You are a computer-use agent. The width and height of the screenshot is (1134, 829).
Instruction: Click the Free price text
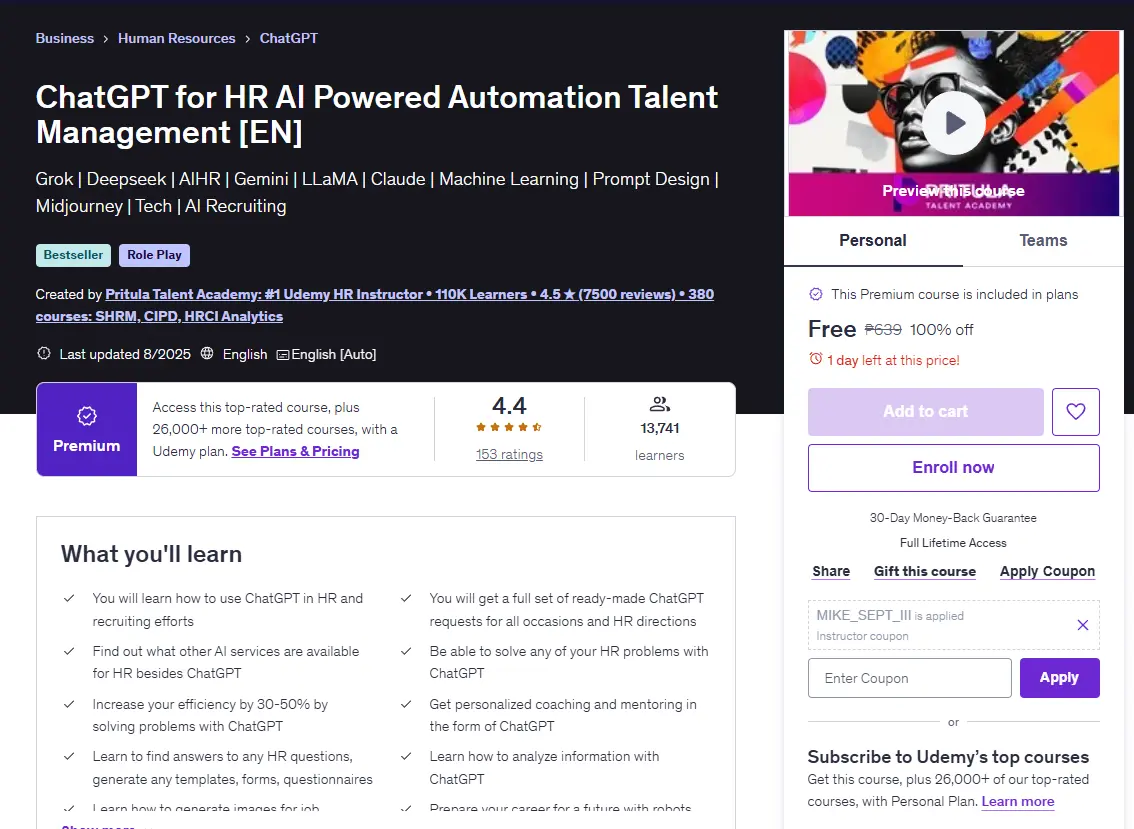(832, 329)
